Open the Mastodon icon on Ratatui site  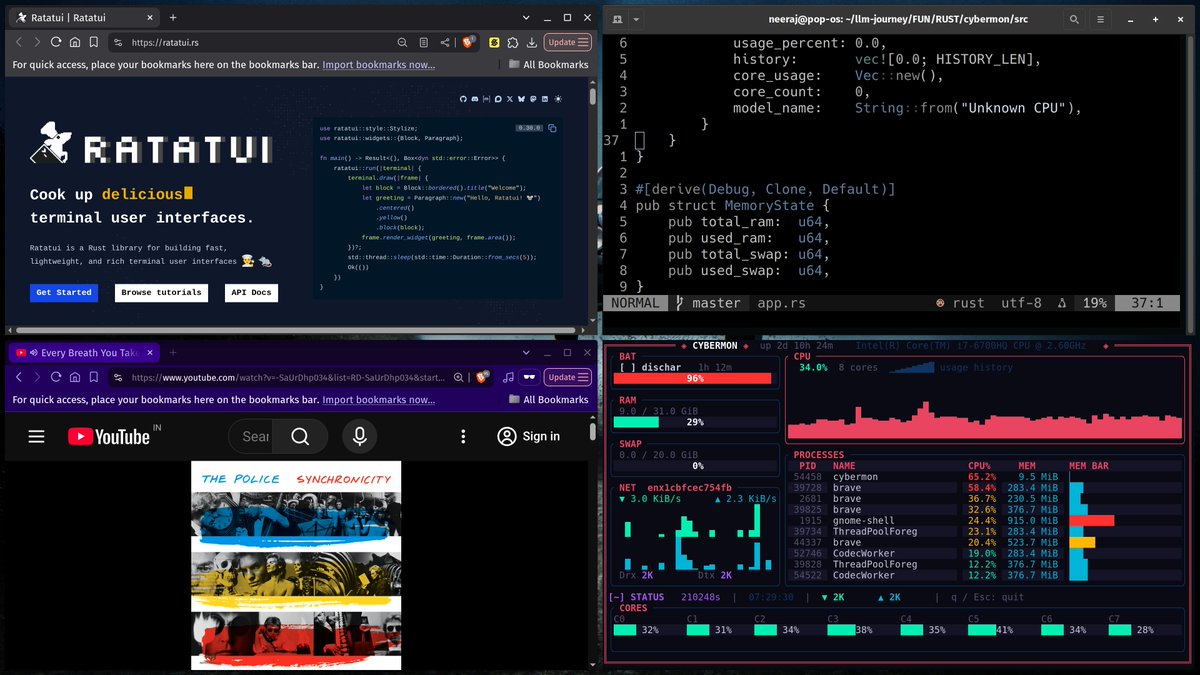pyautogui.click(x=533, y=99)
